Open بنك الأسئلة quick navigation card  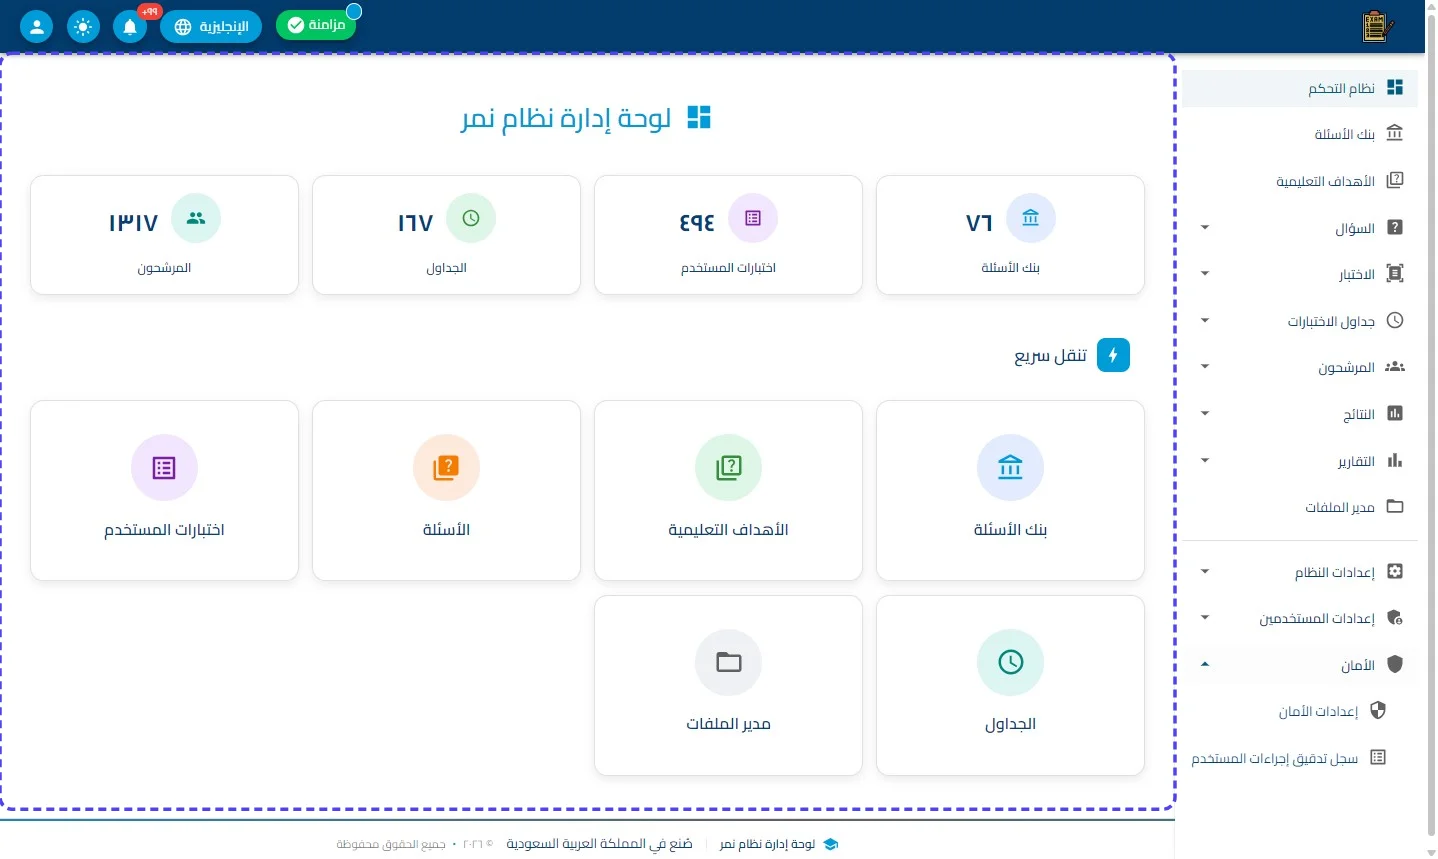(1010, 490)
